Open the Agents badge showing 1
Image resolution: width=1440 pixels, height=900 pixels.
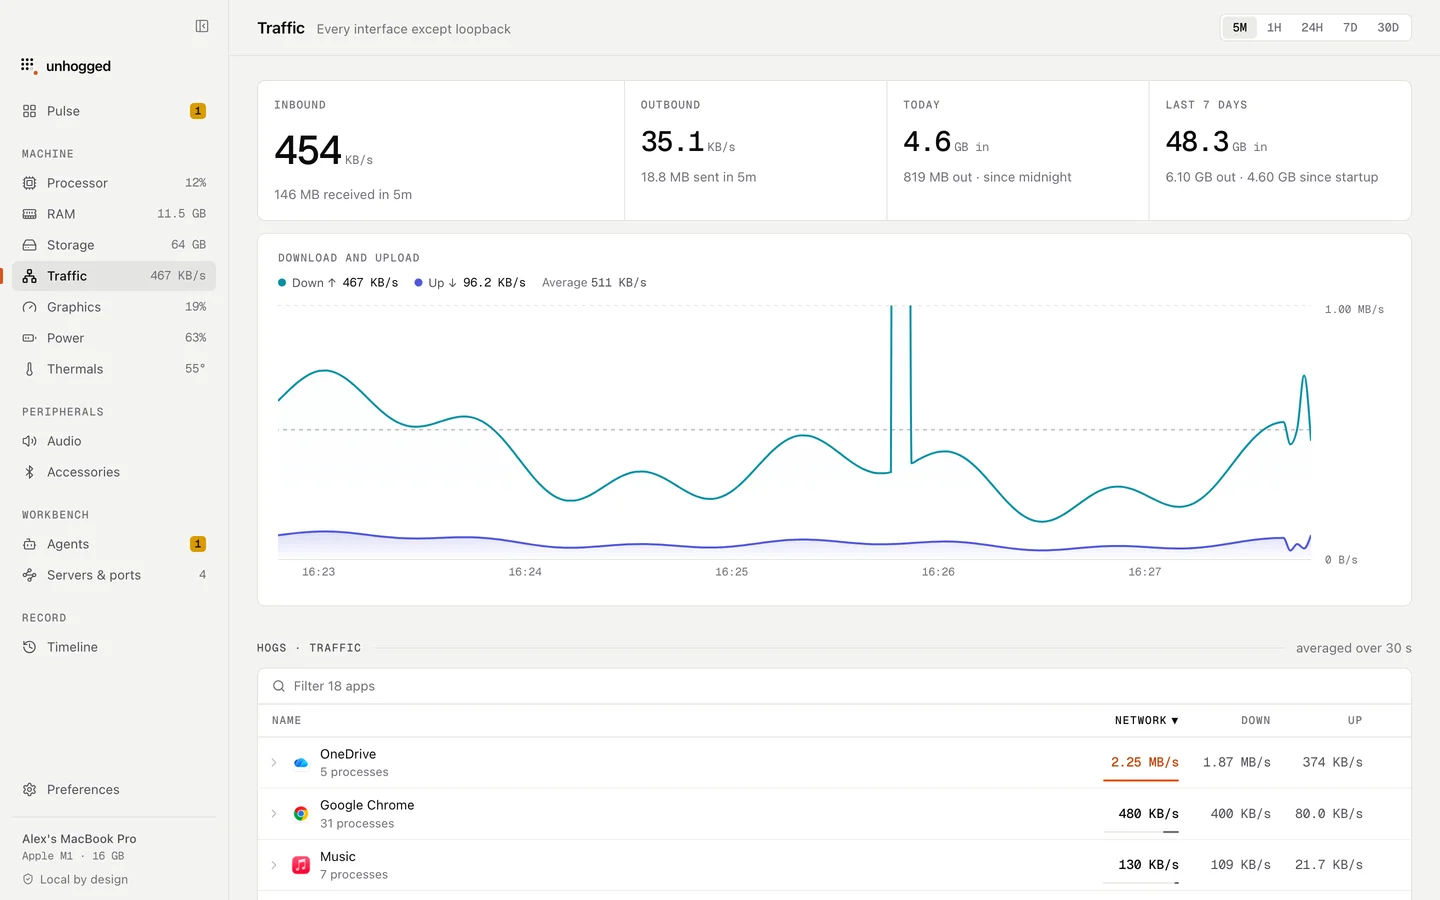pyautogui.click(x=198, y=544)
